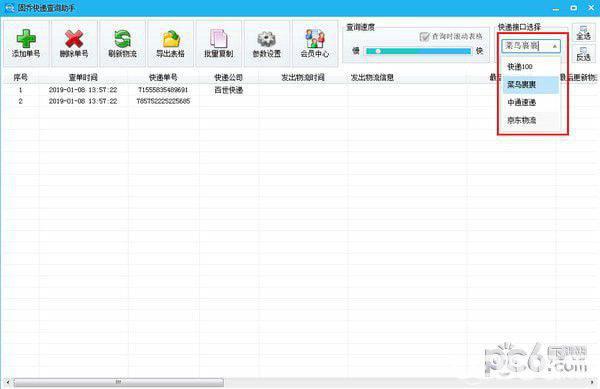The height and width of the screenshot is (389, 600).
Task: Collapse the 快递接口选择 combo box arrow
Action: click(554, 46)
